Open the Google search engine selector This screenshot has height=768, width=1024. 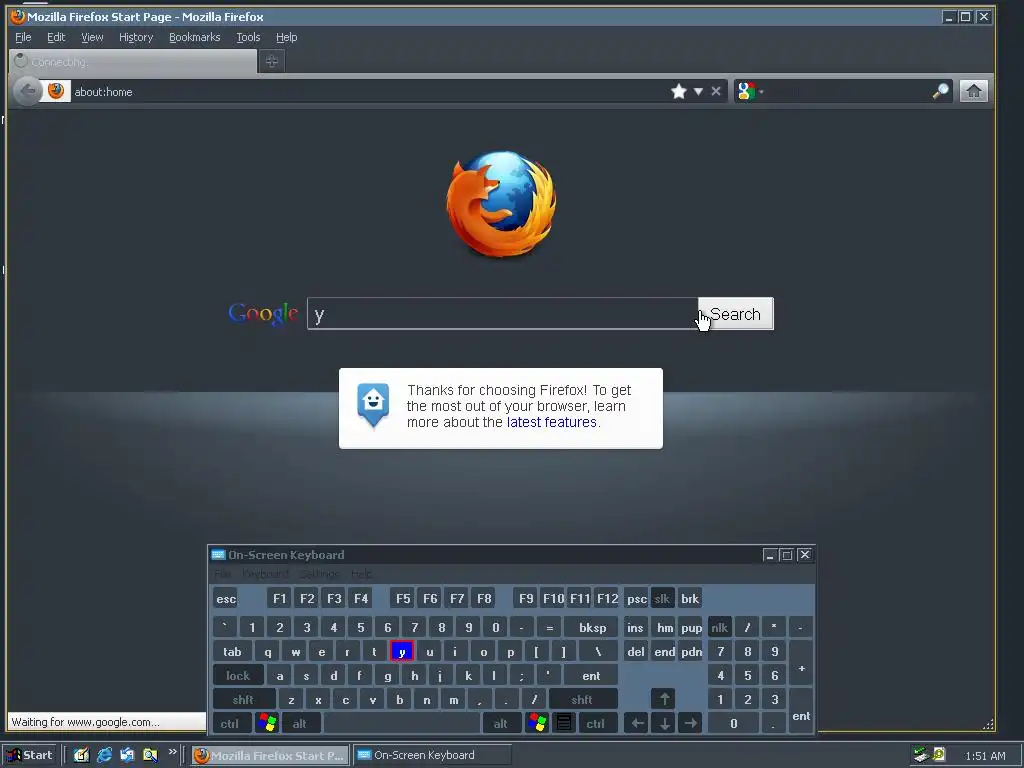[749, 91]
